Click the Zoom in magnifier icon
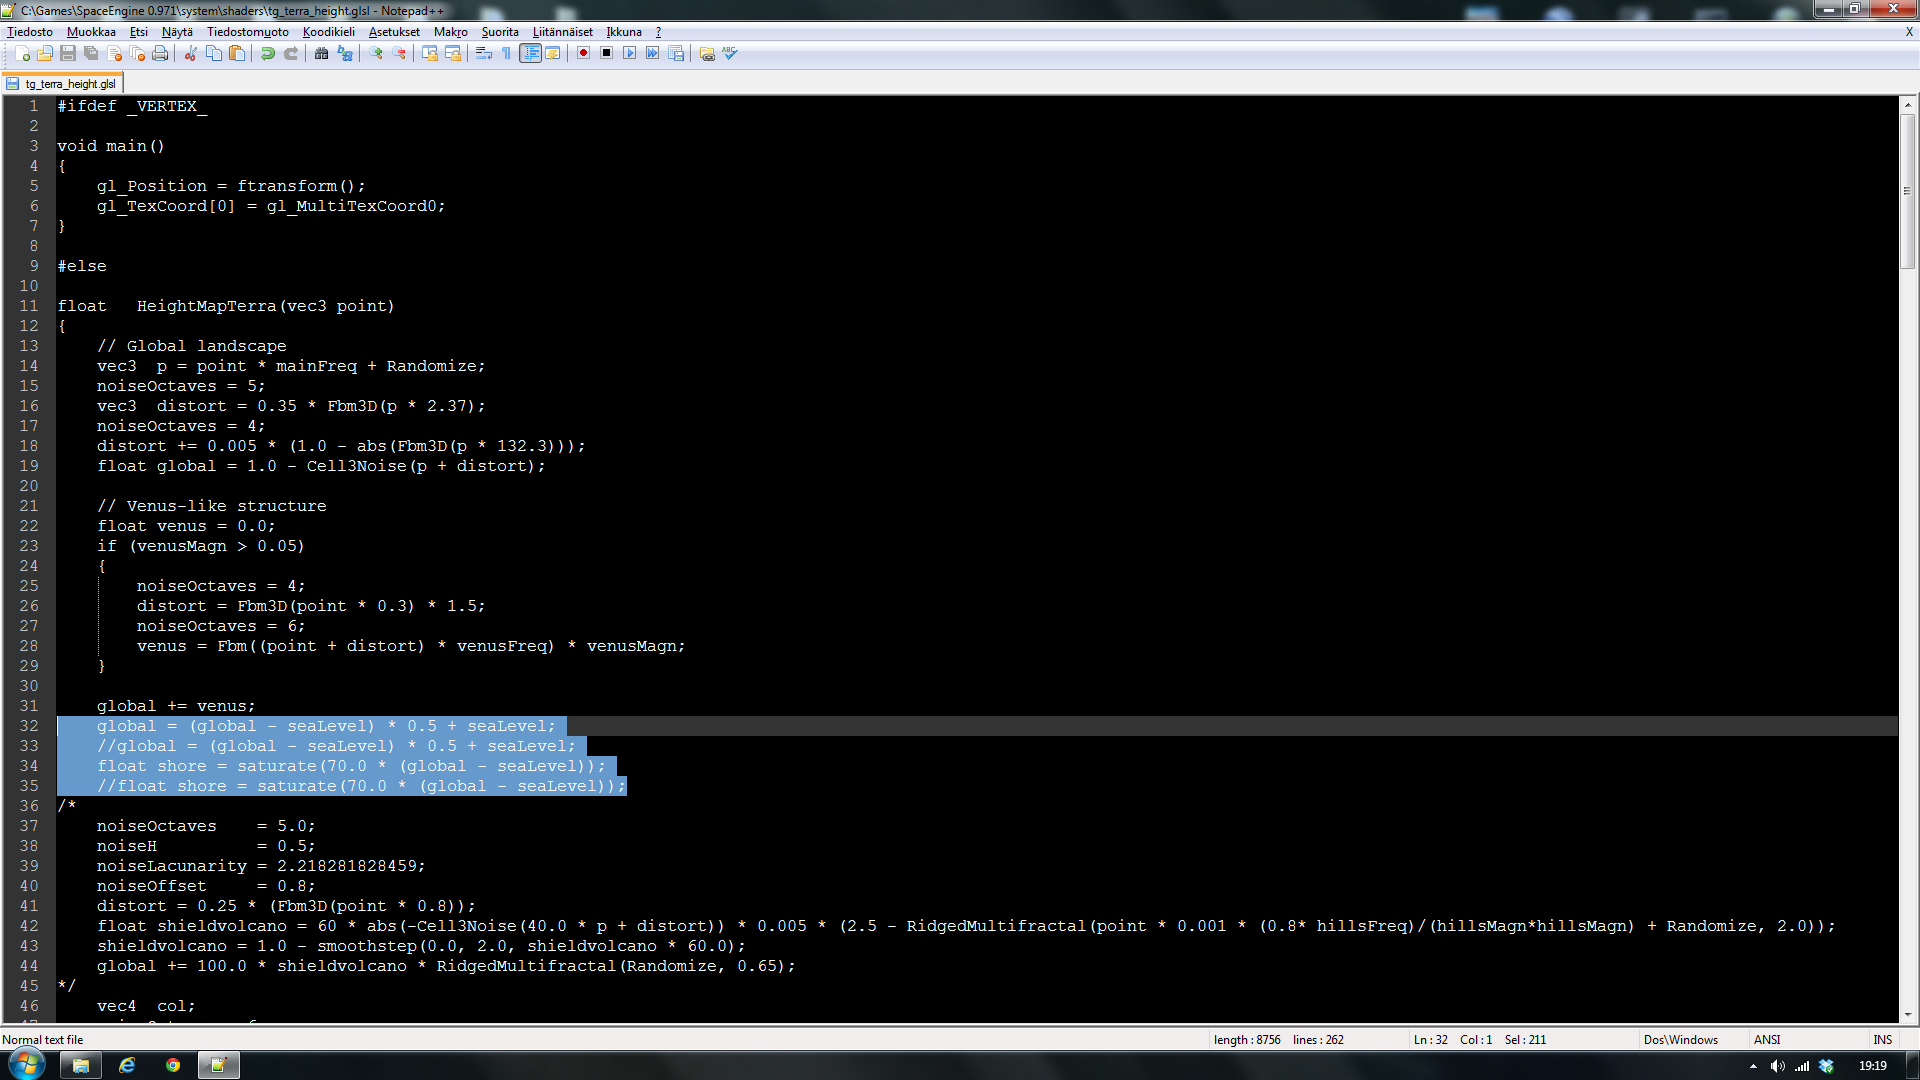 tap(376, 54)
